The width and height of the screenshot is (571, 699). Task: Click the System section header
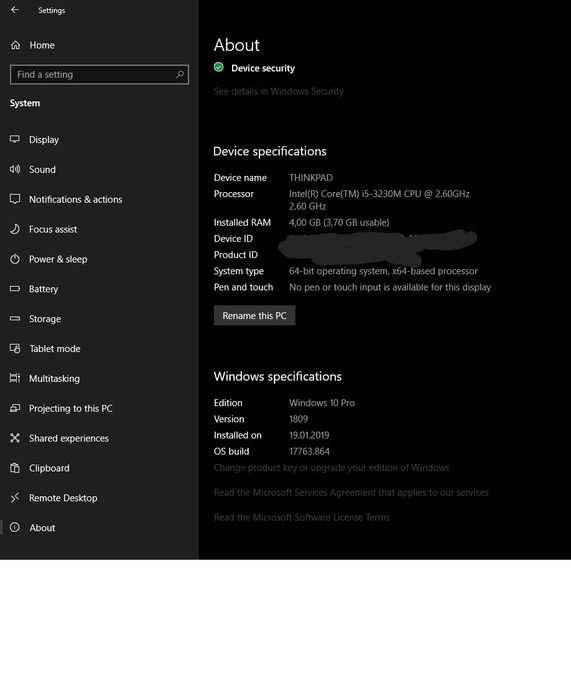pyautogui.click(x=25, y=103)
